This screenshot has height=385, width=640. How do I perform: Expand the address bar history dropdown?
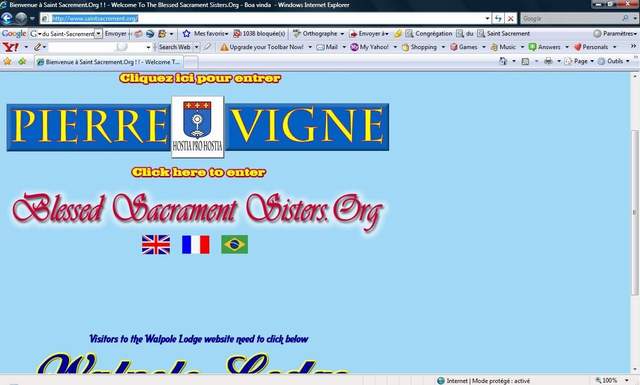487,18
